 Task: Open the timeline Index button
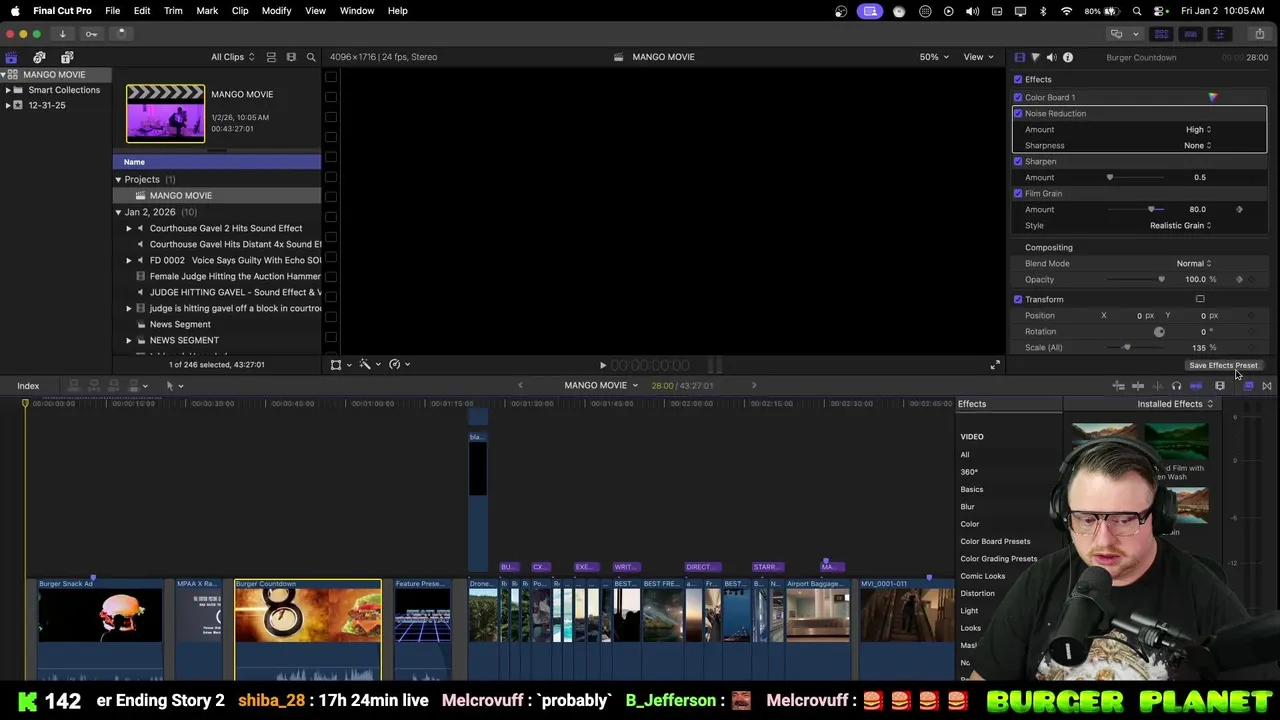click(28, 386)
